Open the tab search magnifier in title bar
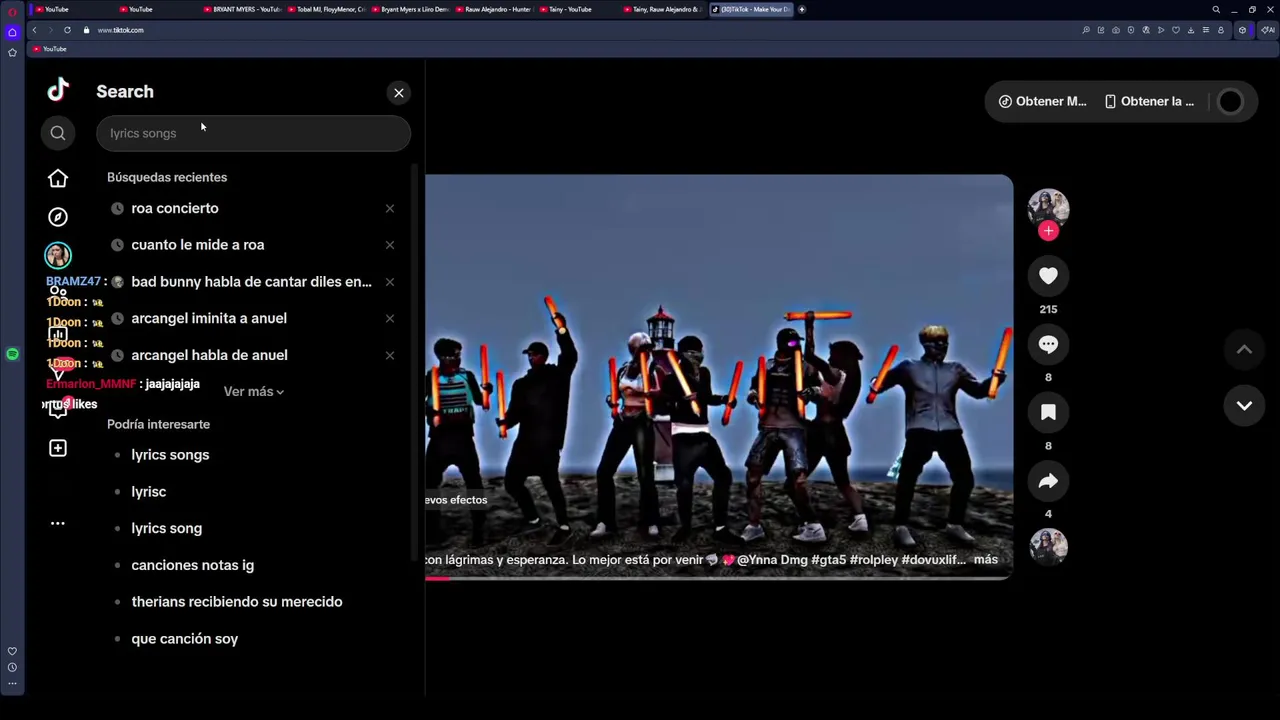Image resolution: width=1280 pixels, height=720 pixels. tap(1216, 9)
